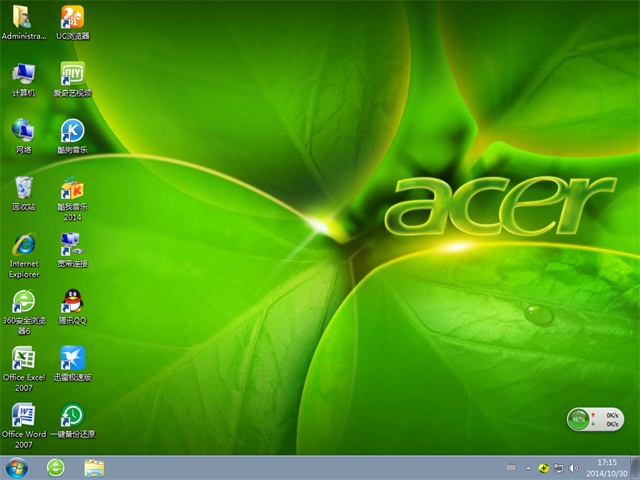Open the Administrator user folder icon
Screen dimensions: 640x480
22,18
